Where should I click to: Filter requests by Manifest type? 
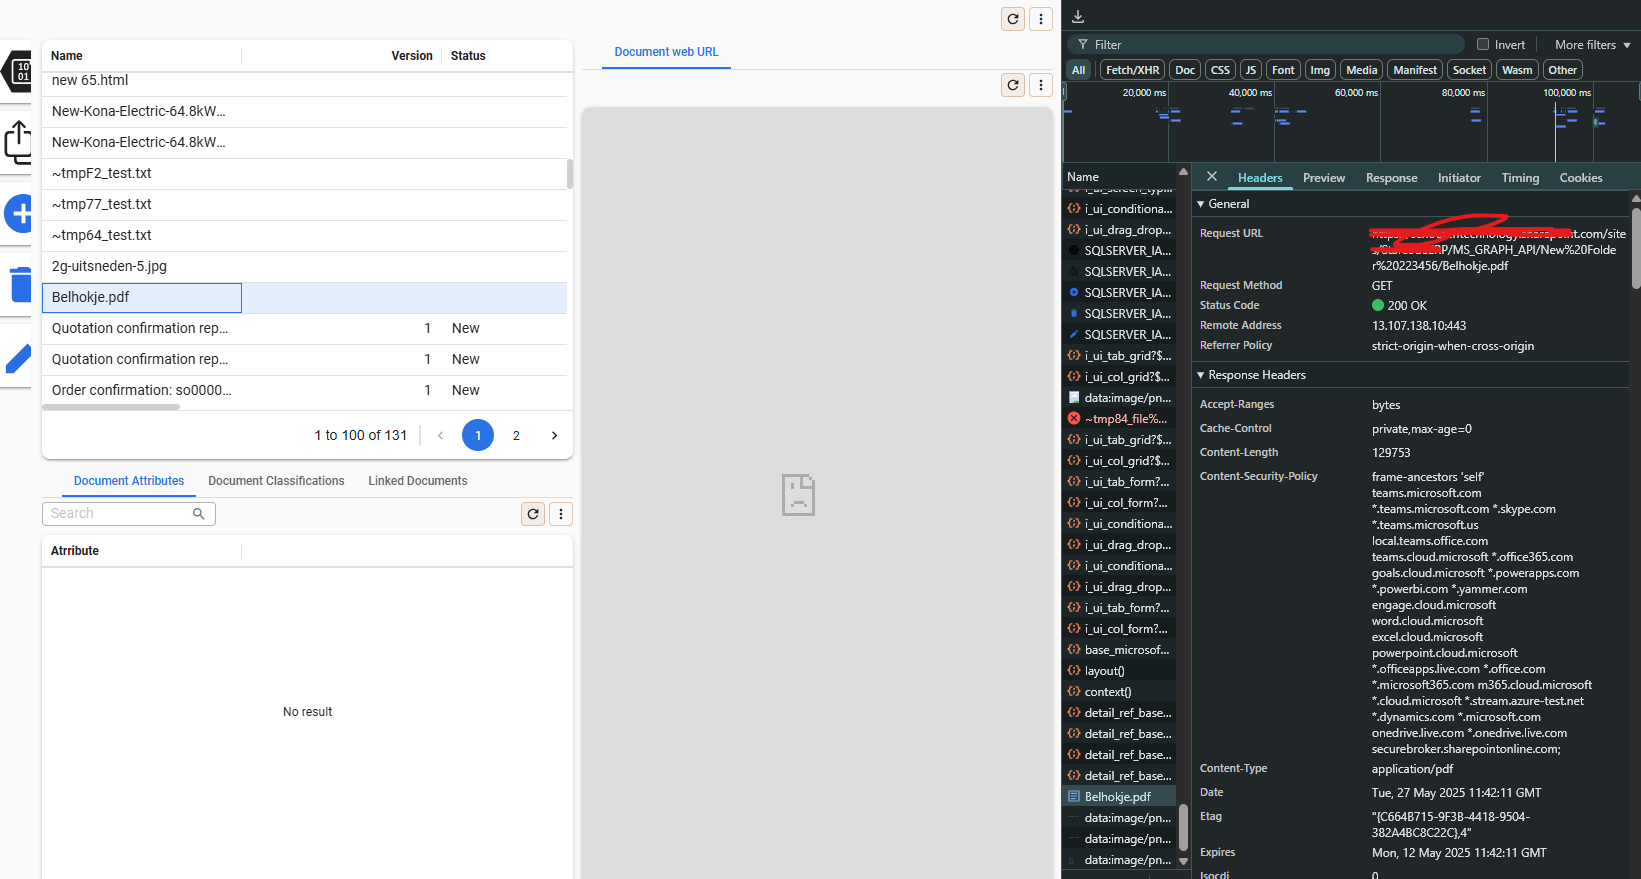1415,70
